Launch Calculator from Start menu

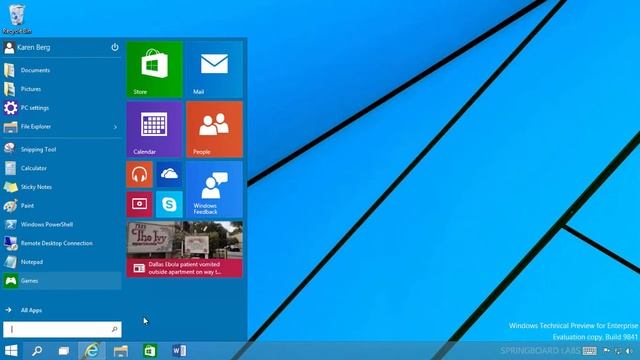coord(62,168)
